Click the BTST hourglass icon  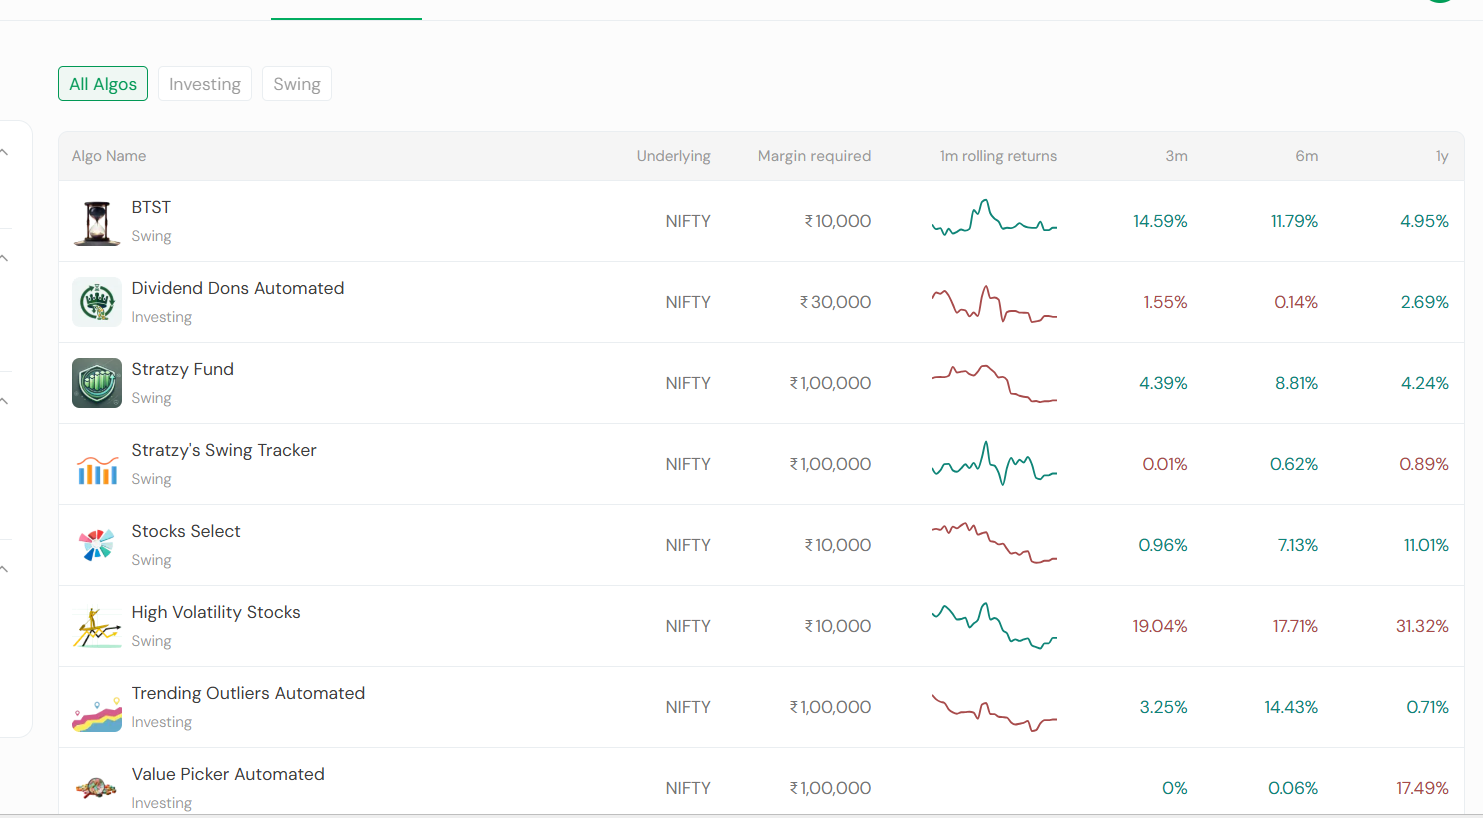[x=97, y=221]
